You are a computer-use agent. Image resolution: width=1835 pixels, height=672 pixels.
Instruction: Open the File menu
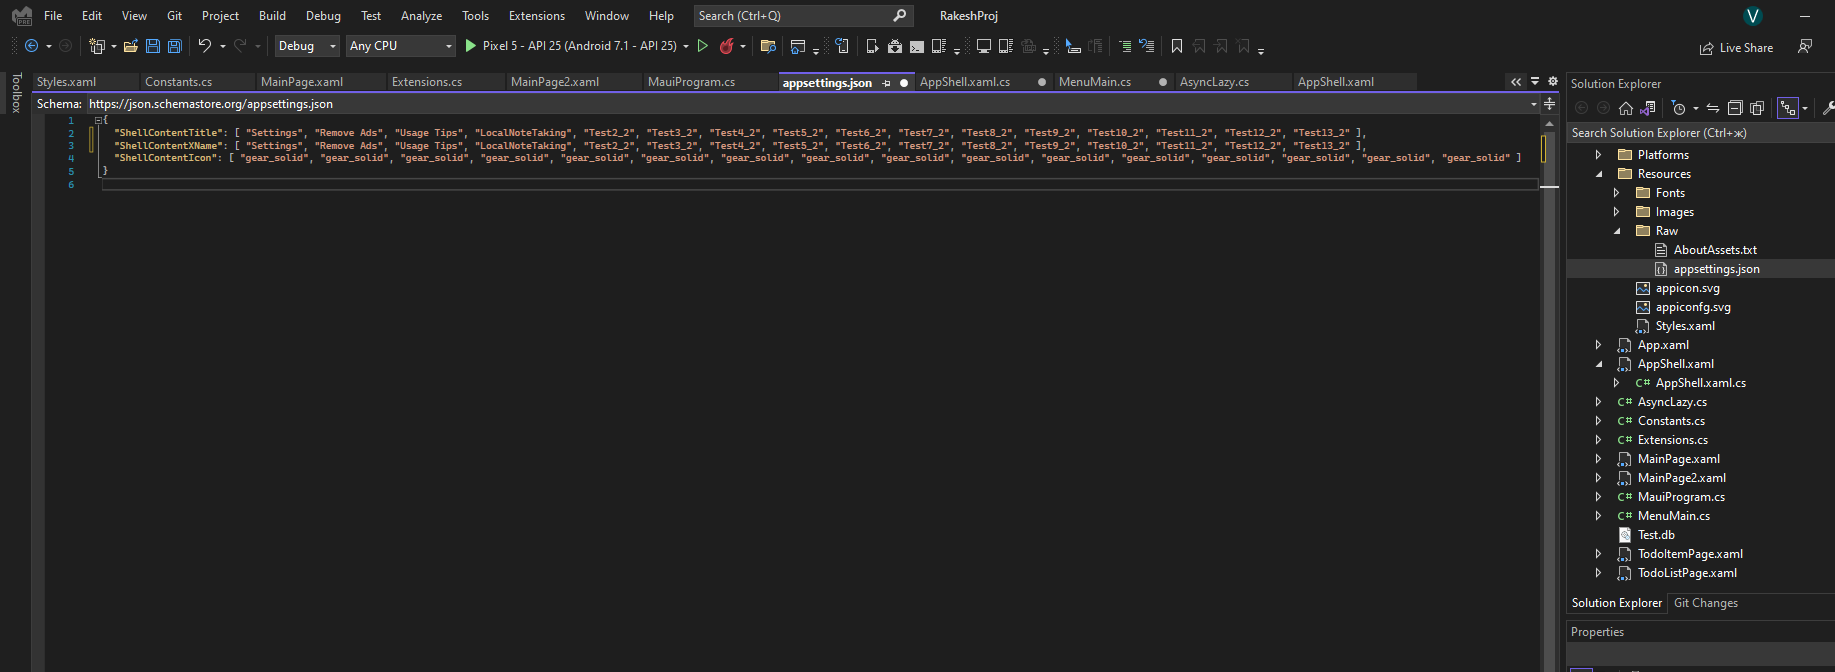point(53,16)
